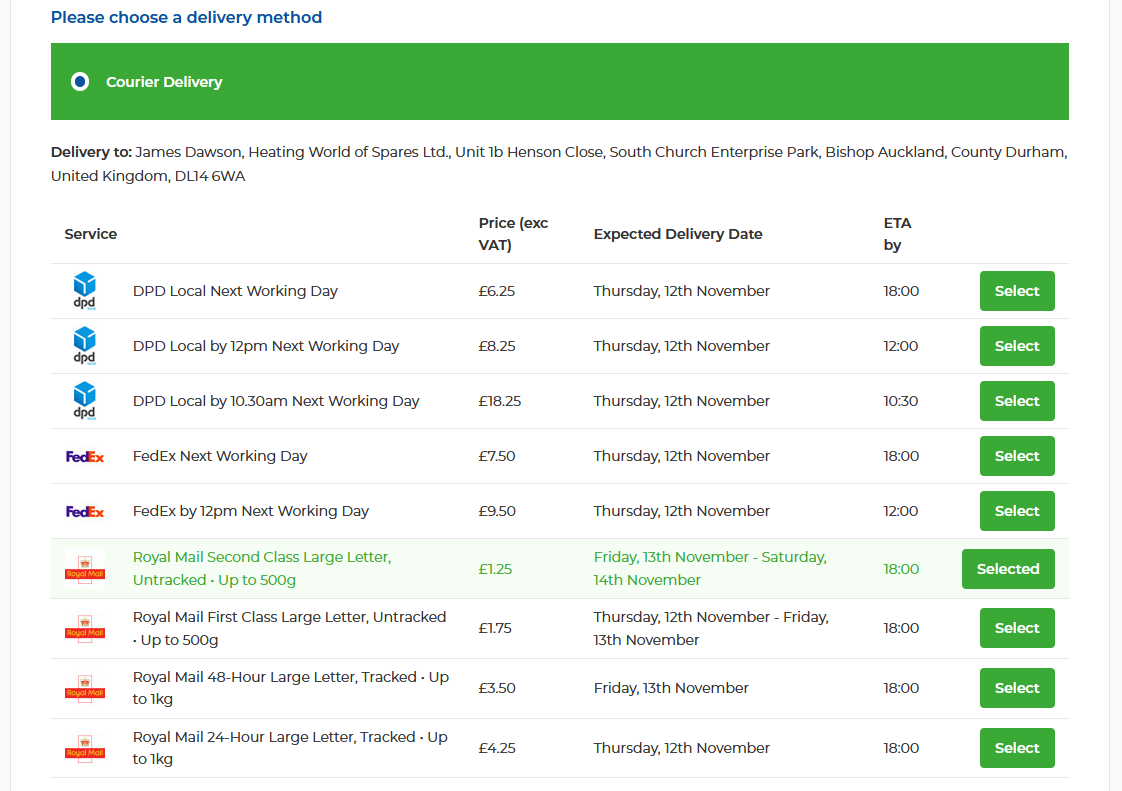Click DPD logo in the 10.30am service row
1122x791 pixels.
coord(84,401)
